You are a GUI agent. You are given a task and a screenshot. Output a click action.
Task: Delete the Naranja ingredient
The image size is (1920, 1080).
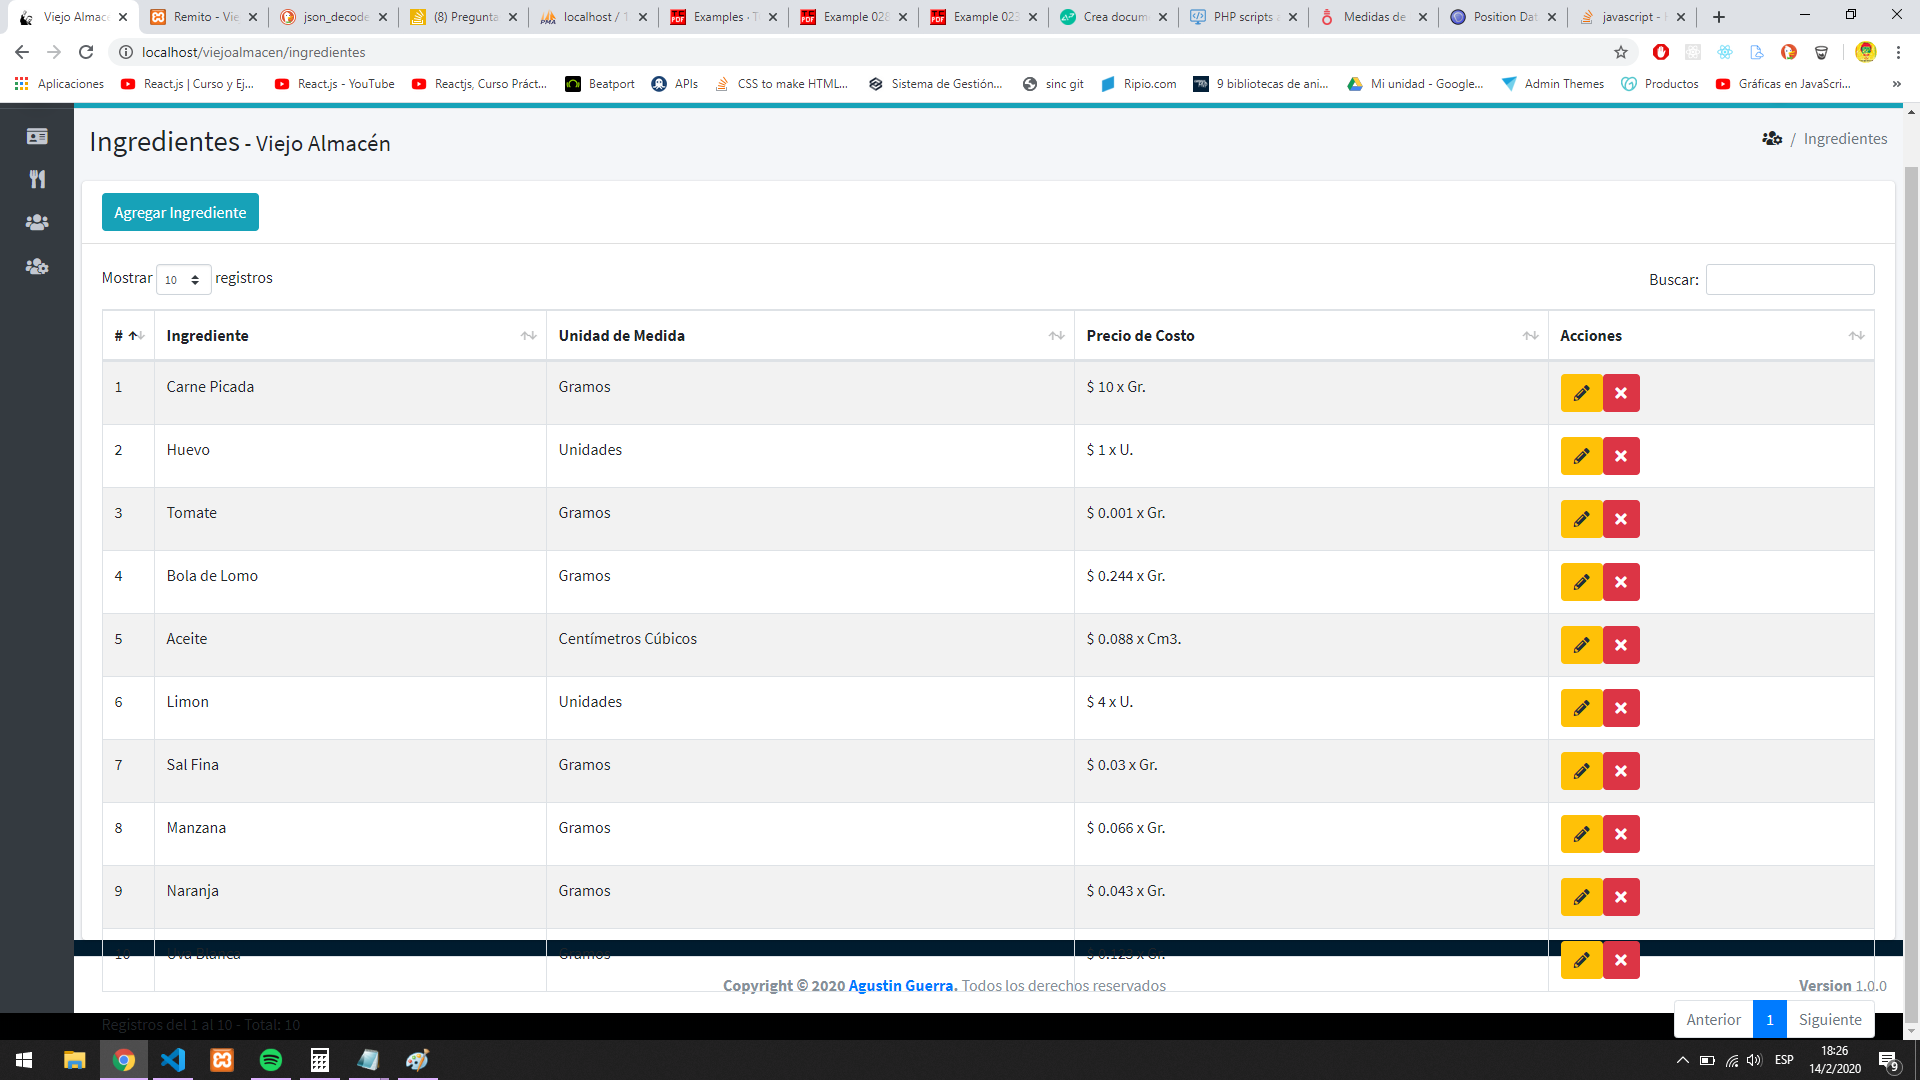[x=1621, y=897]
